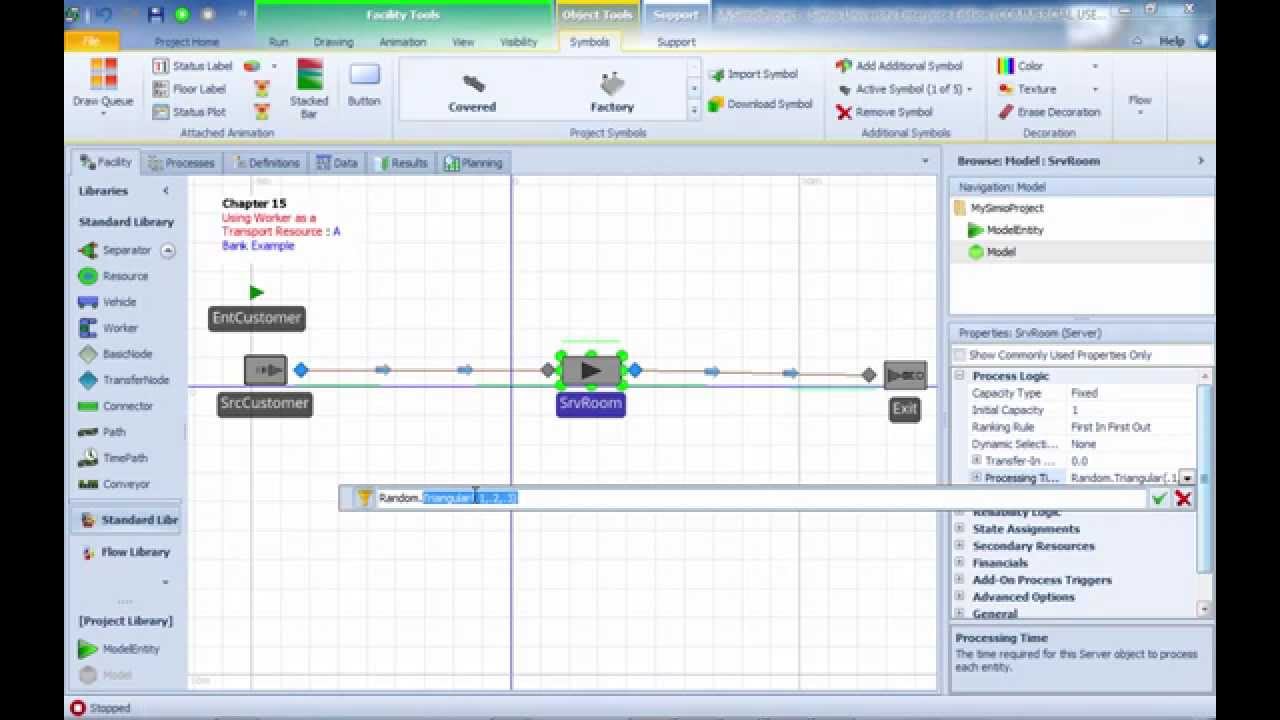
Task: Insert an attached Button
Action: click(x=364, y=85)
